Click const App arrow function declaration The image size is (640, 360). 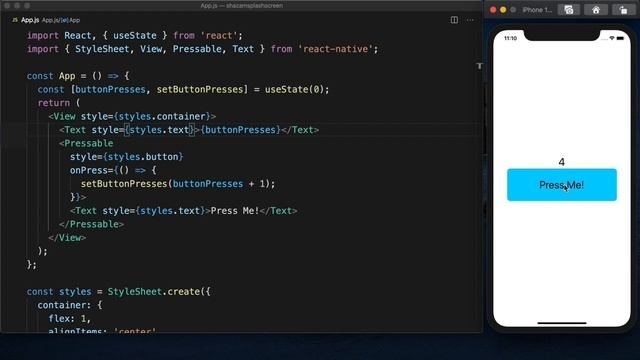click(78, 76)
